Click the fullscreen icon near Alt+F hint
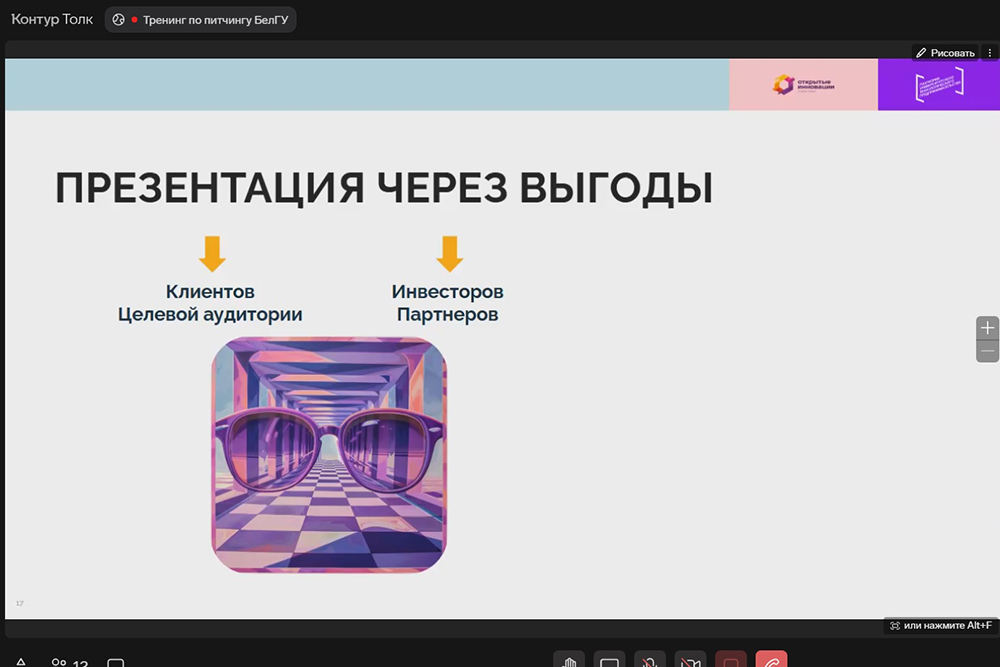This screenshot has width=1000, height=667. 894,626
